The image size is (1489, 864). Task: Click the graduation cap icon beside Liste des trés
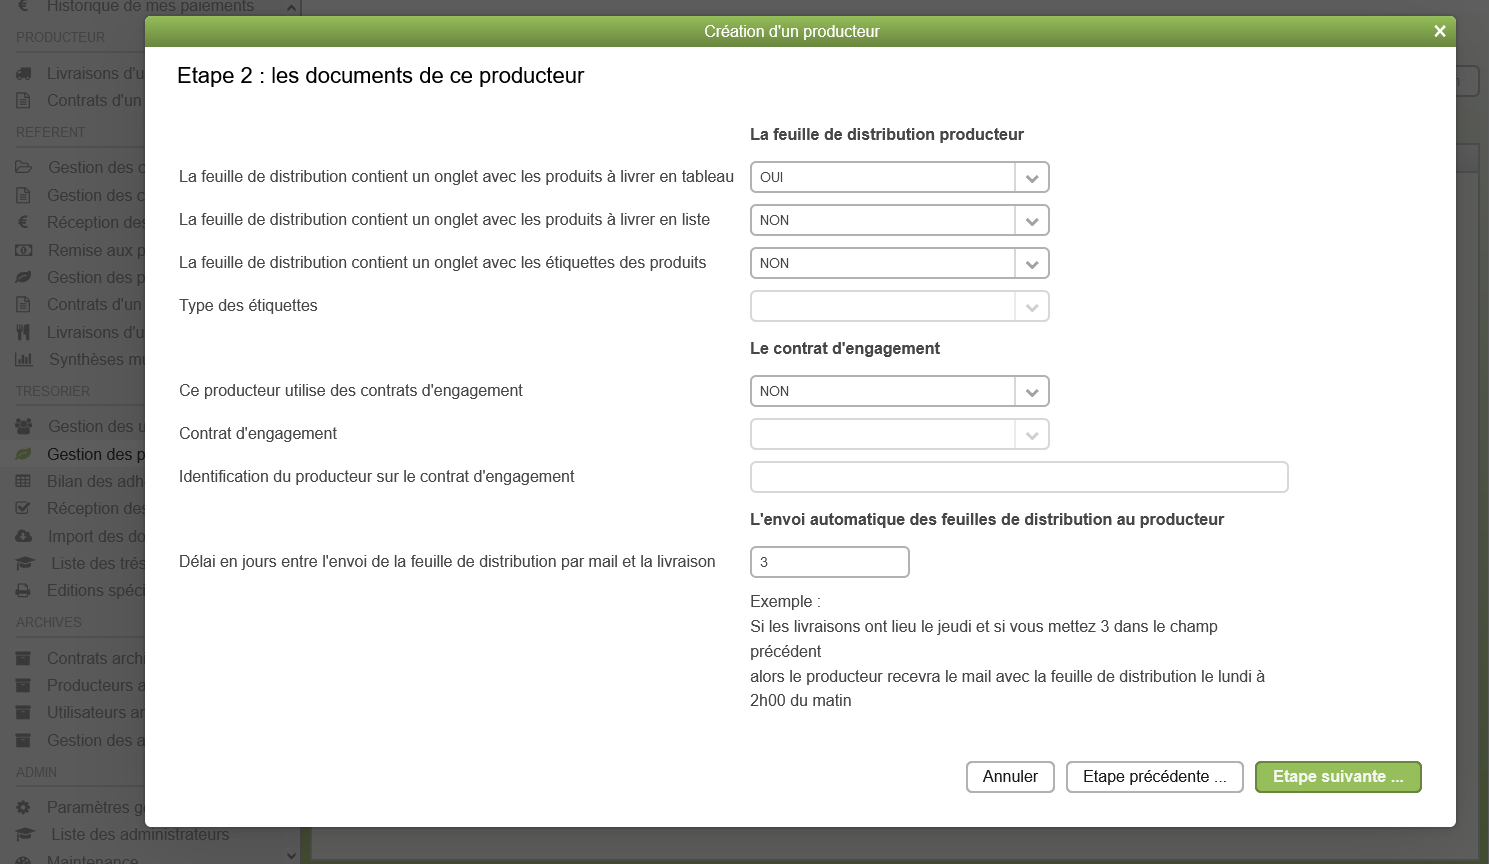[x=25, y=563]
